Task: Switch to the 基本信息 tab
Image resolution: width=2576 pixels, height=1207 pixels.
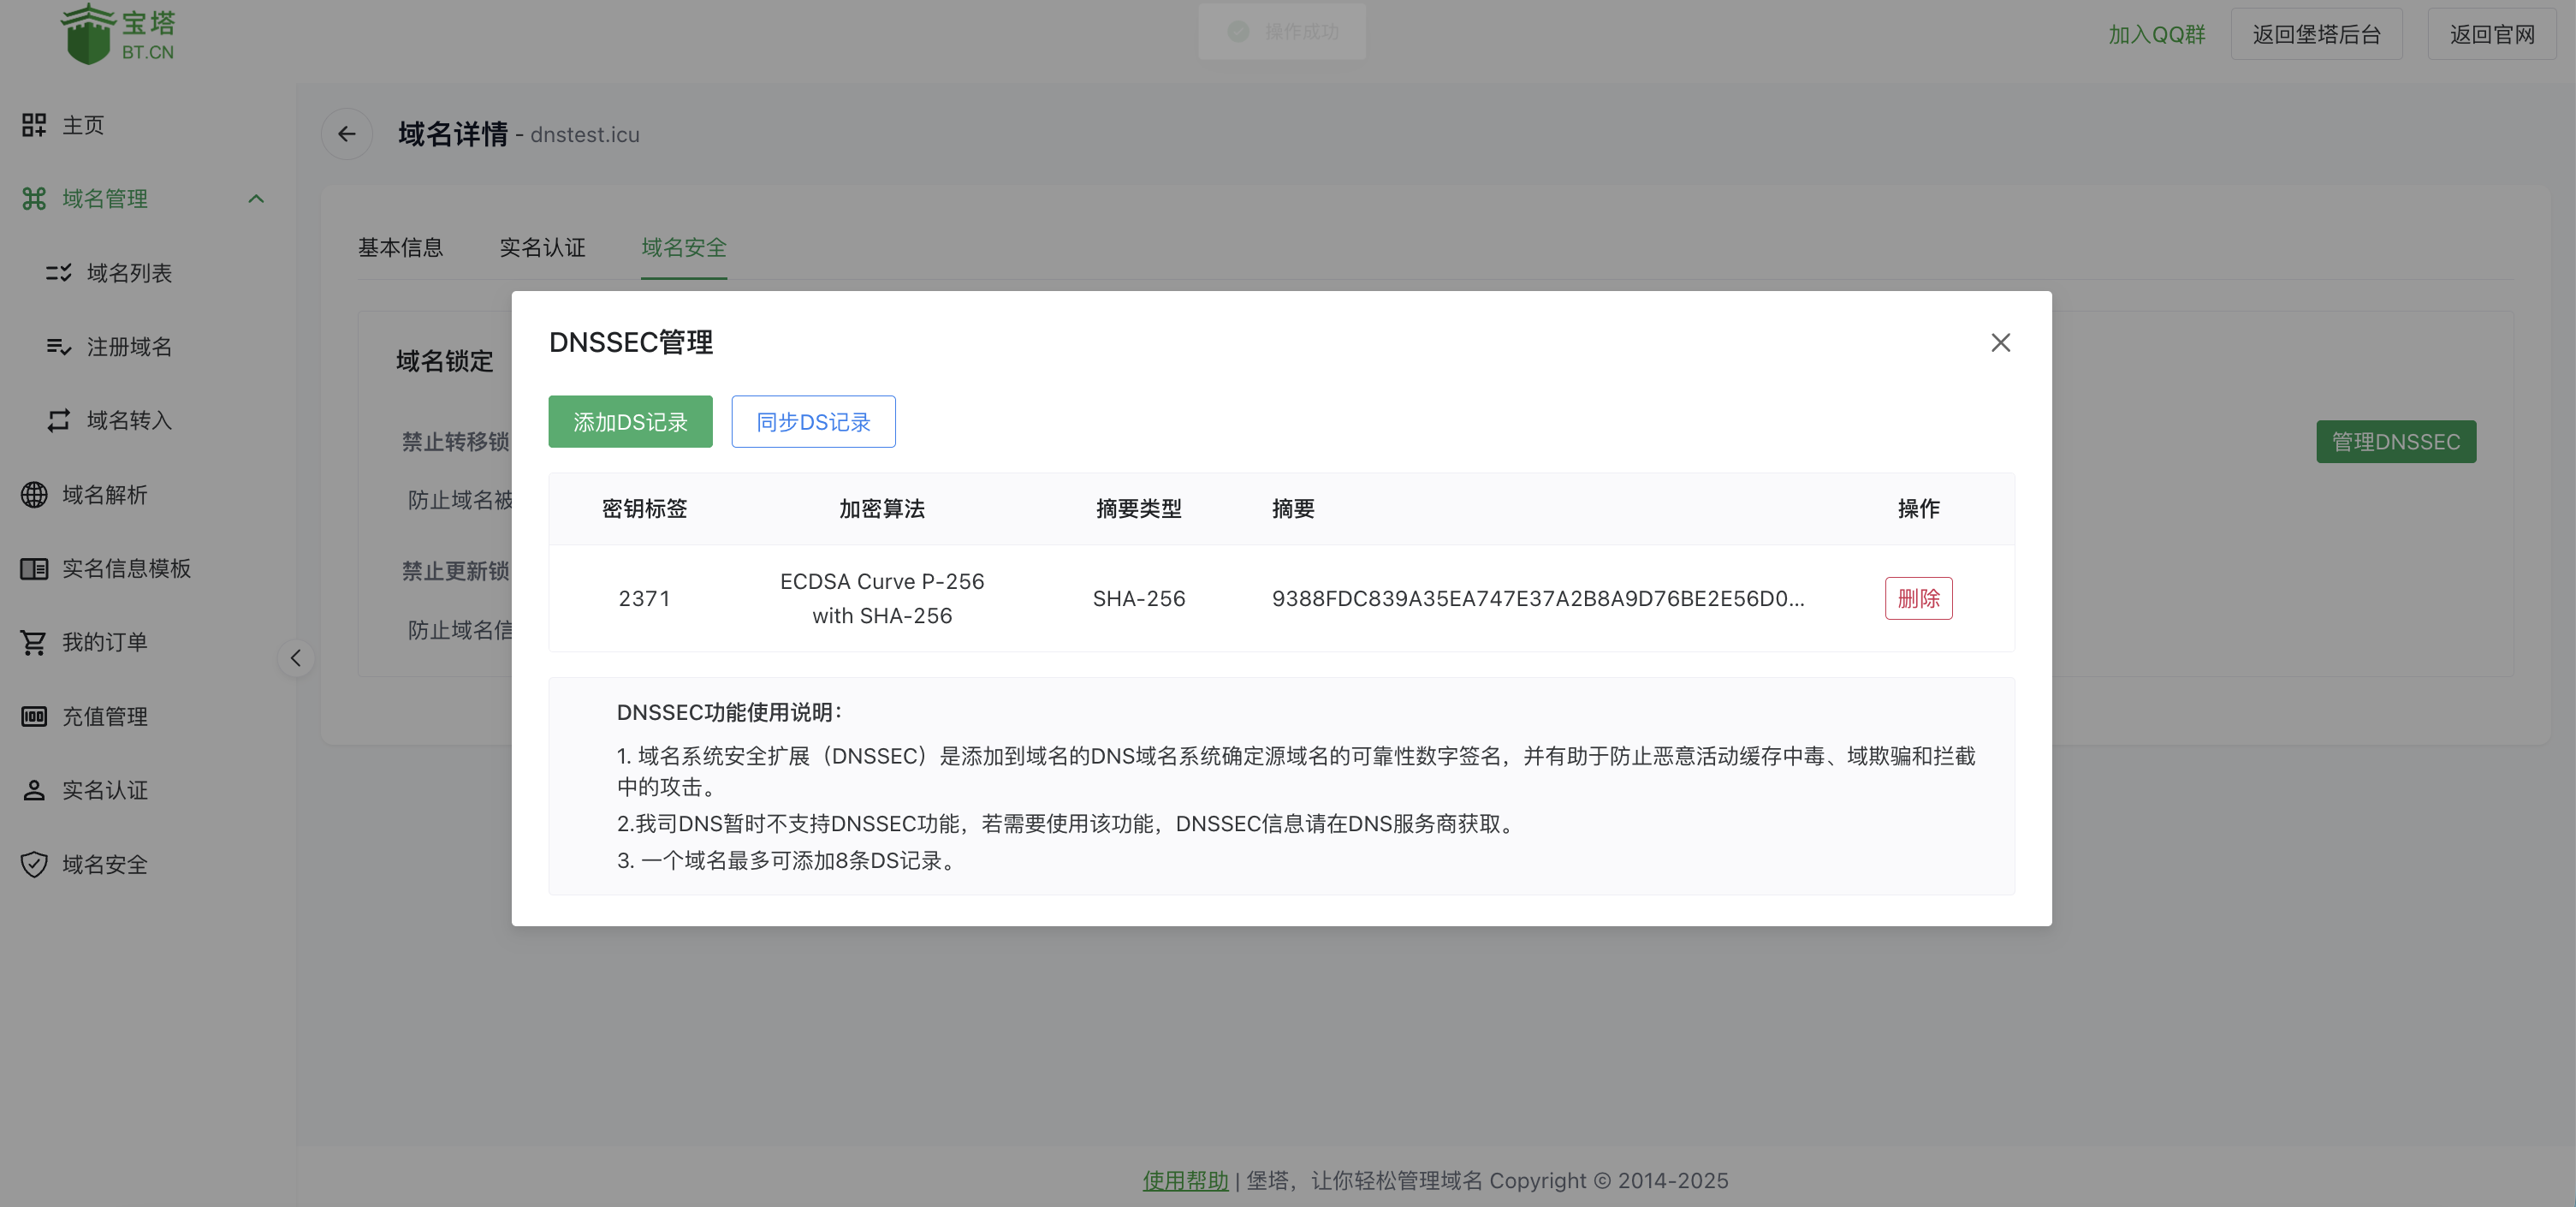Action: (x=400, y=248)
